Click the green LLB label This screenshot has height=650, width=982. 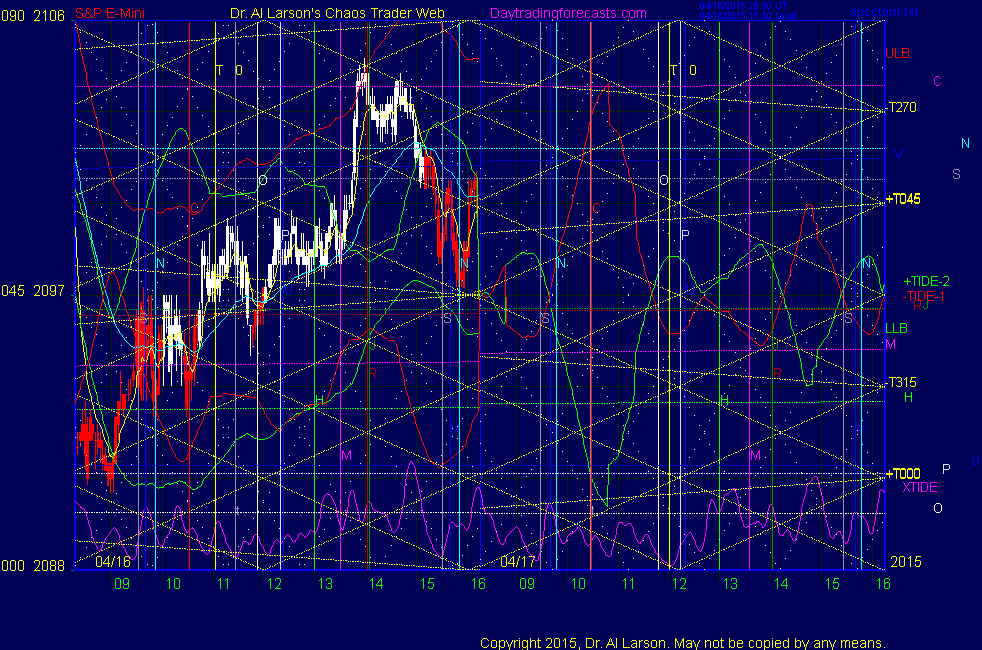point(896,328)
